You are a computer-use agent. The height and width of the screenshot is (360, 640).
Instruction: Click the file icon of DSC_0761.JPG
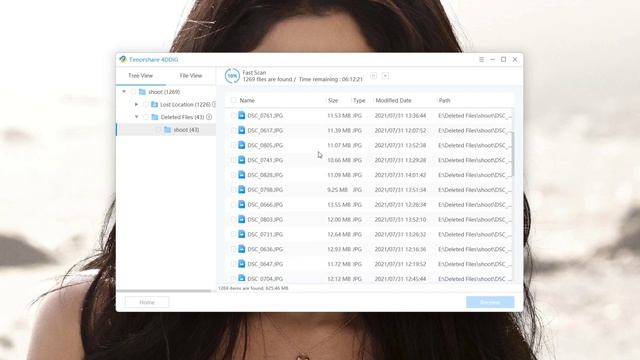[242, 116]
